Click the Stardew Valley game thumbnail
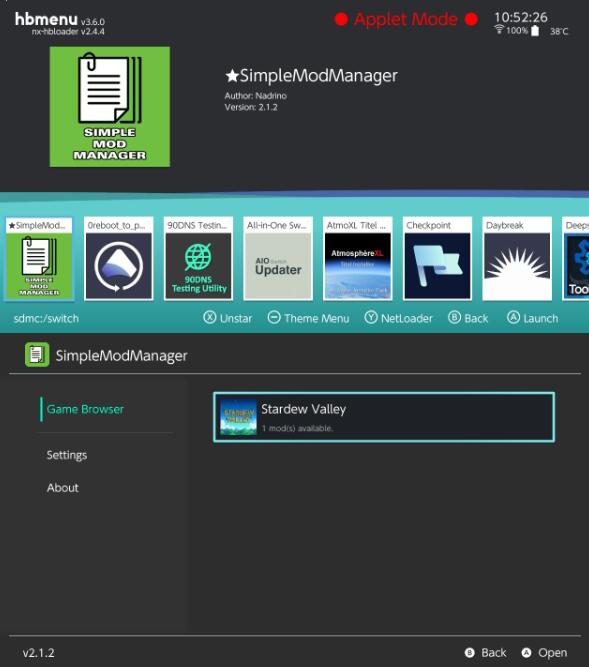Viewport: 589px width, 667px height. pyautogui.click(x=238, y=417)
